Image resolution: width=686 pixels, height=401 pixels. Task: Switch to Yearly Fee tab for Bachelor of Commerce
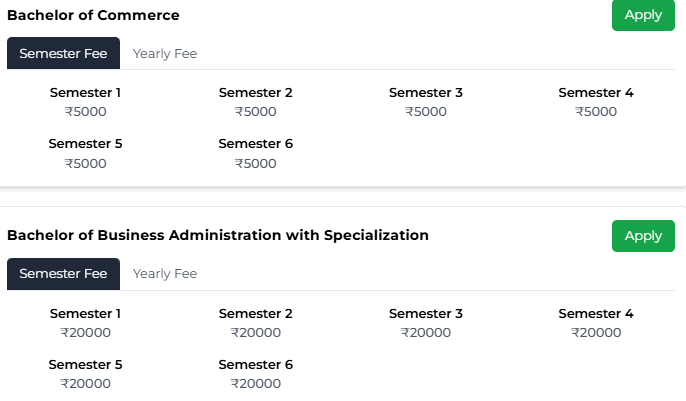pyautogui.click(x=165, y=54)
